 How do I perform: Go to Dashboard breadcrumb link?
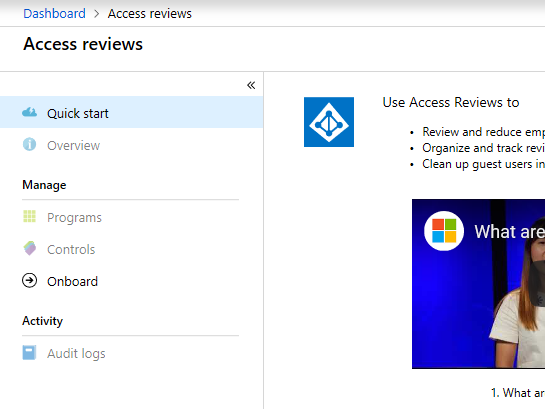click(54, 14)
